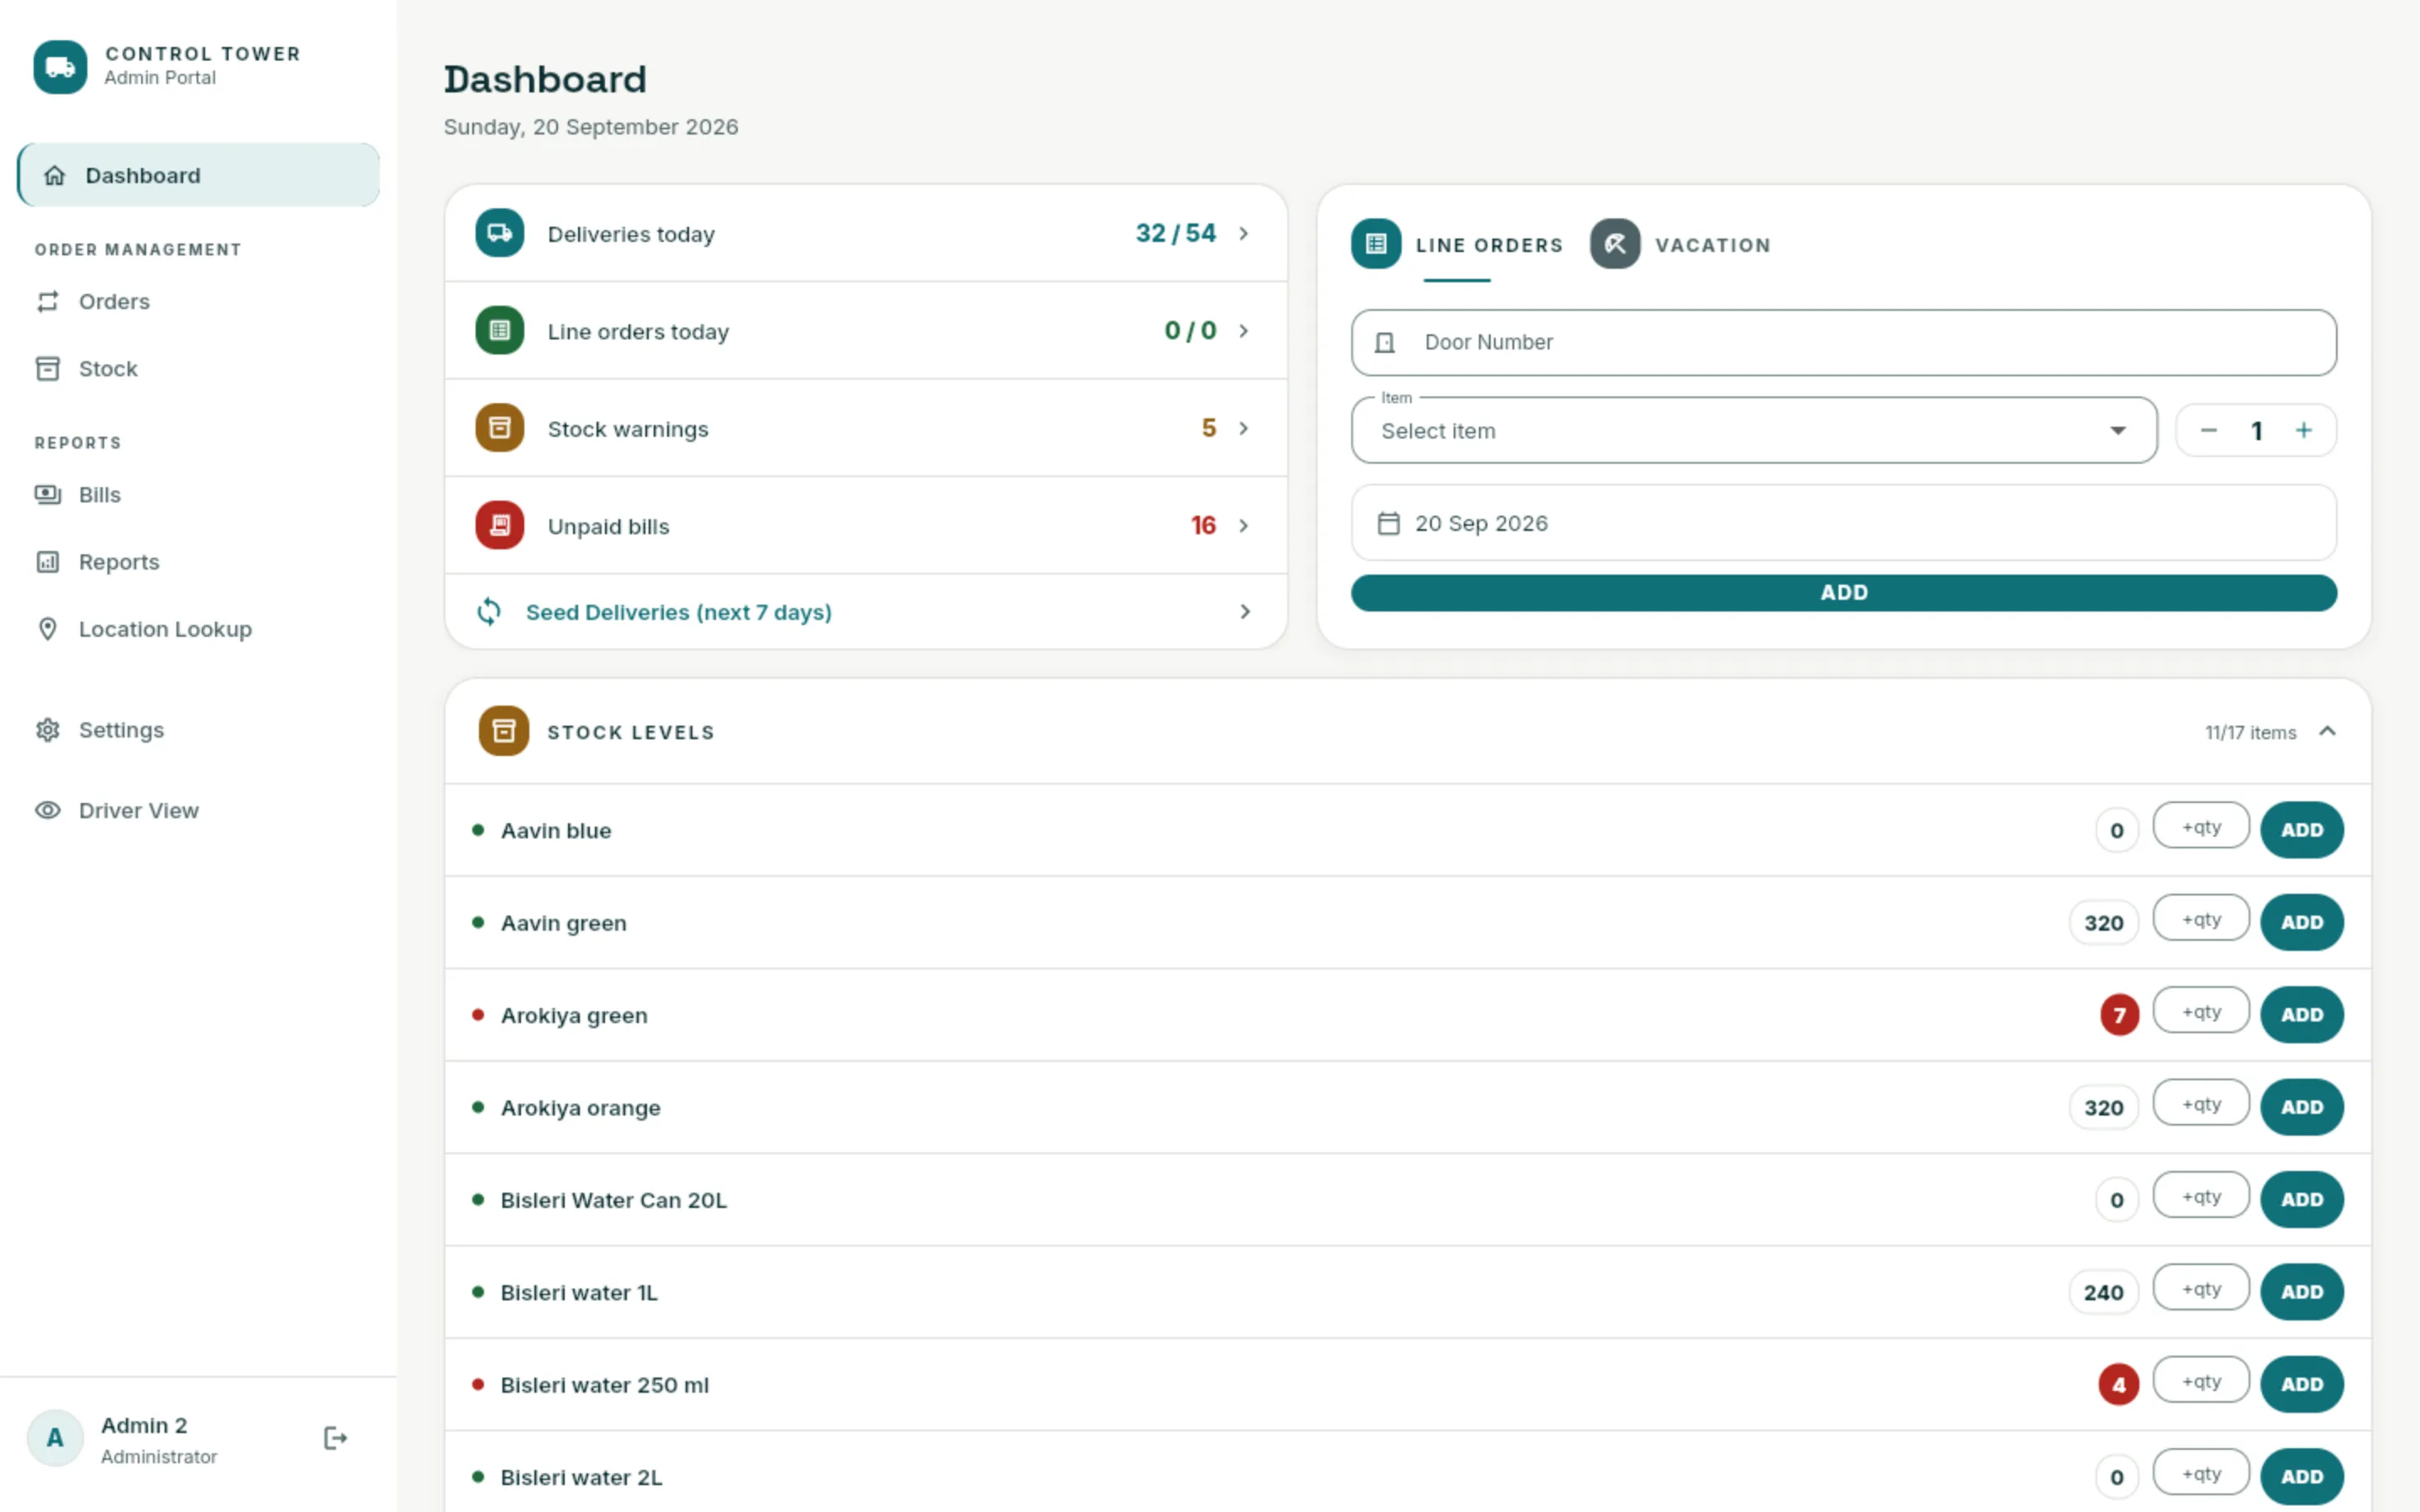Open Unpaid bills via its chevron
This screenshot has width=2420, height=1512.
pos(1244,525)
